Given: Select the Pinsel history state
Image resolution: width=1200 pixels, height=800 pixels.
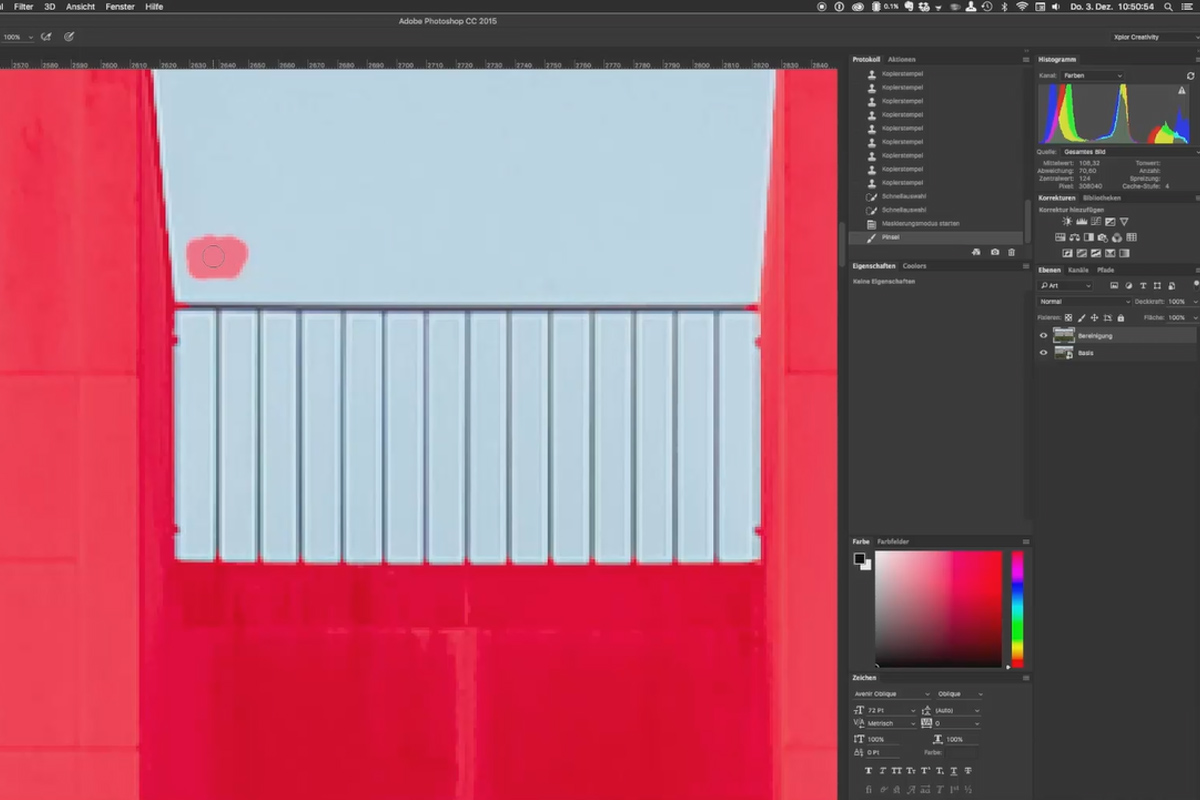Looking at the screenshot, I should click(x=935, y=237).
